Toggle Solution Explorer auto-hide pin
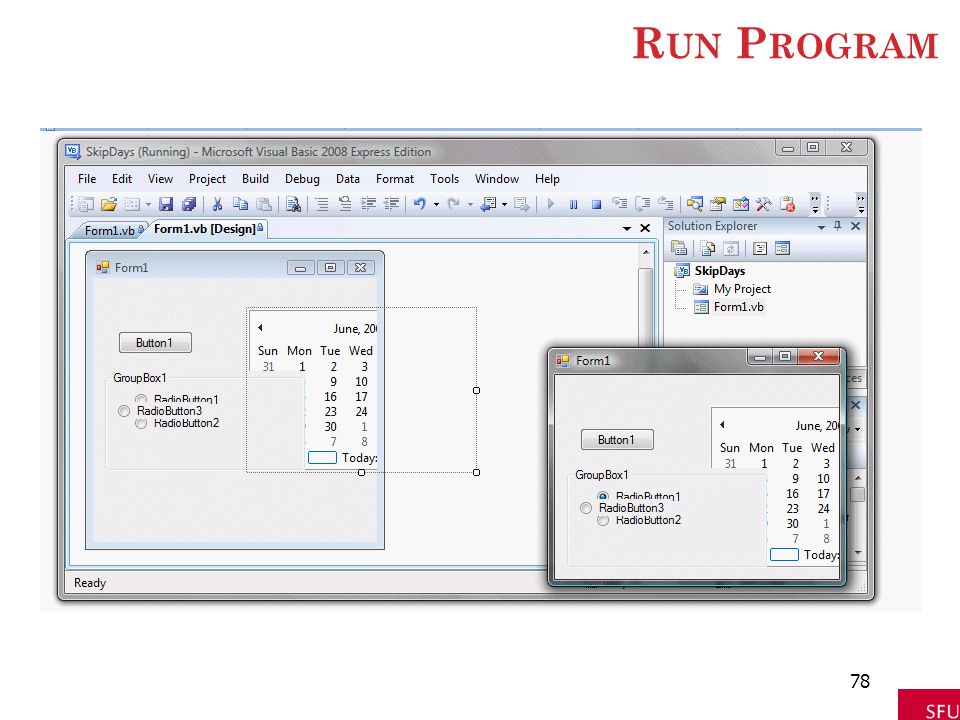This screenshot has width=960, height=720. [x=838, y=226]
